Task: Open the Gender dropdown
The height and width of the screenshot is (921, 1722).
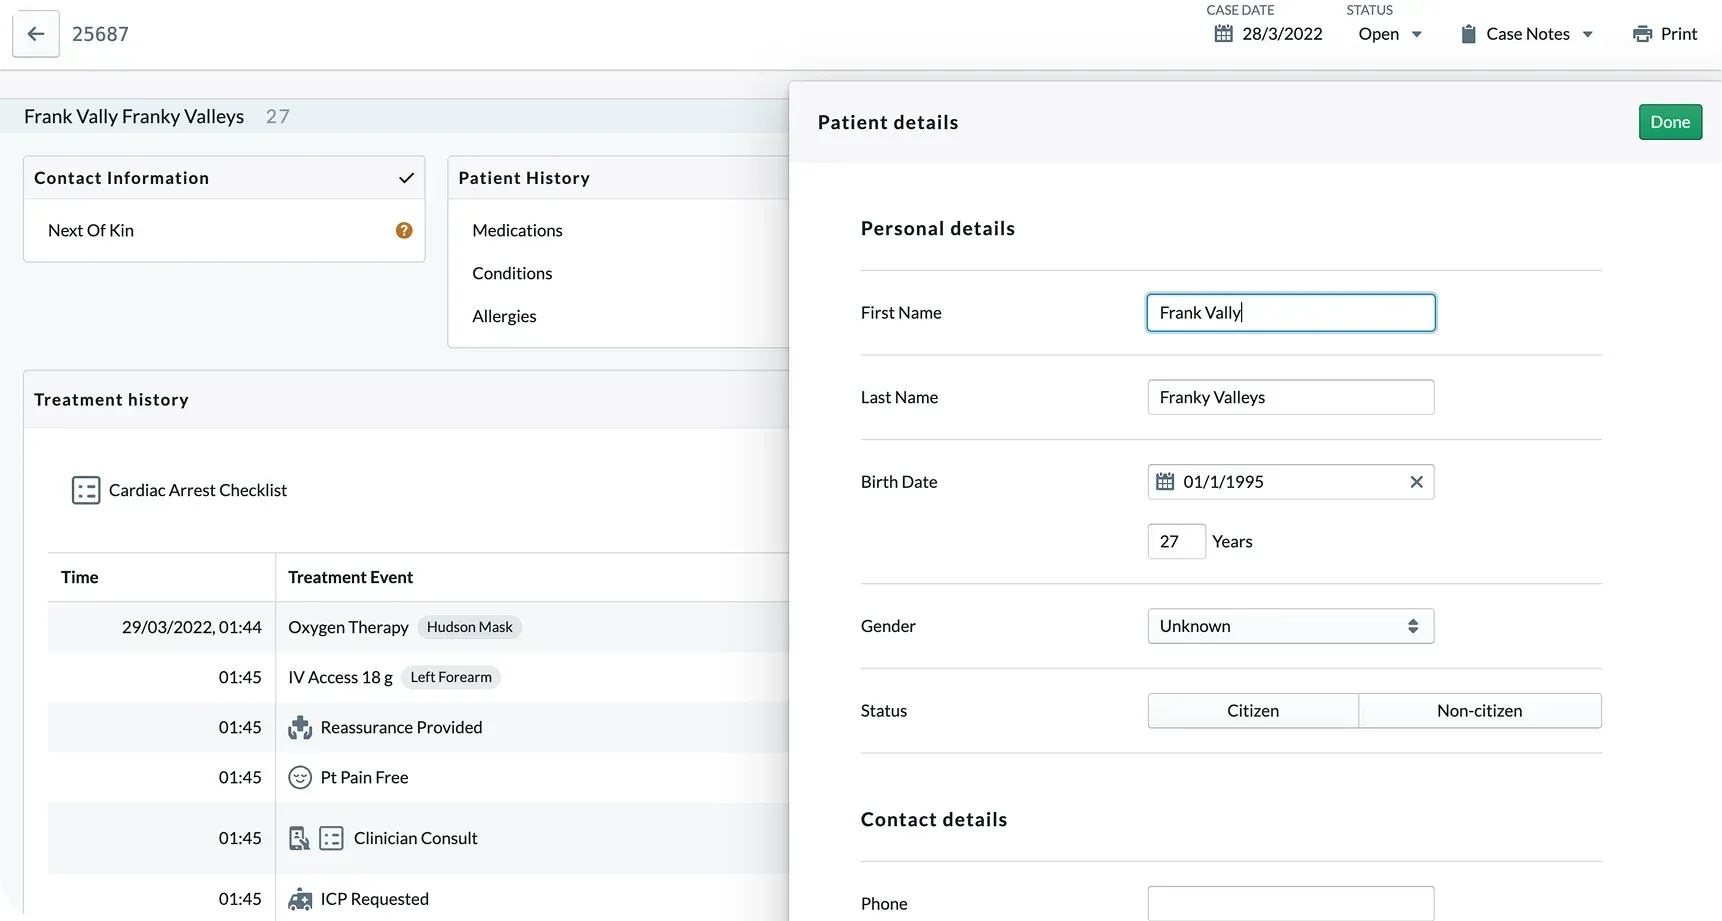Action: [1290, 626]
